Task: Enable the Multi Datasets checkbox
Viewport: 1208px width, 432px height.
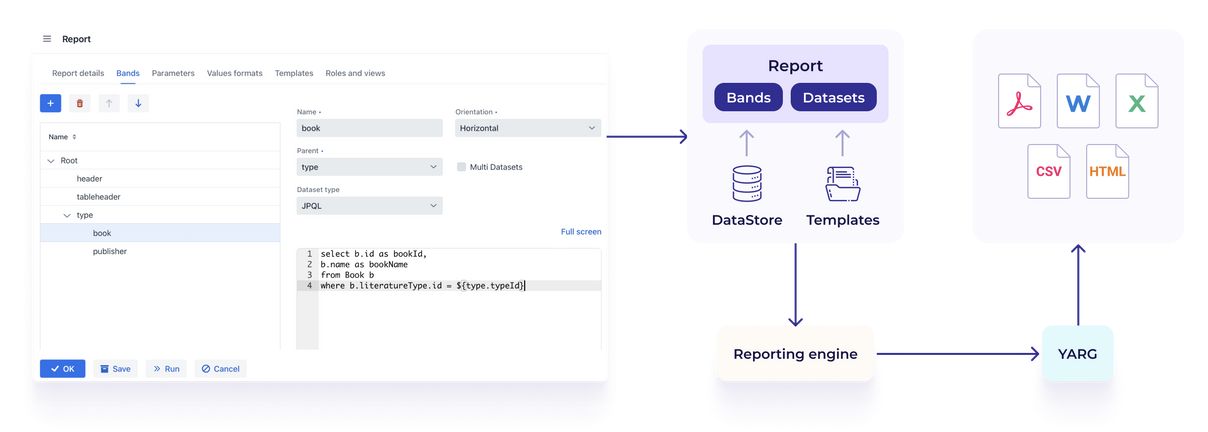Action: (461, 167)
